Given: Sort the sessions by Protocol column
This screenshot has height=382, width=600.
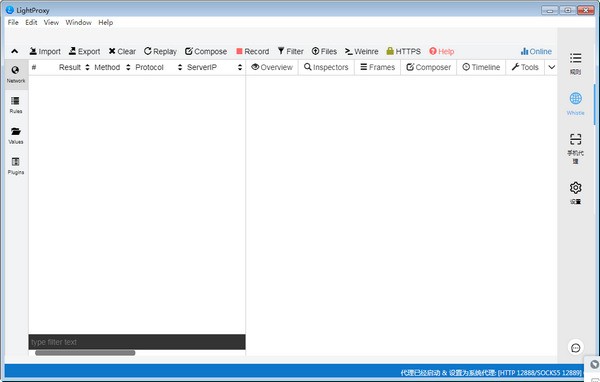Looking at the screenshot, I should [x=158, y=67].
